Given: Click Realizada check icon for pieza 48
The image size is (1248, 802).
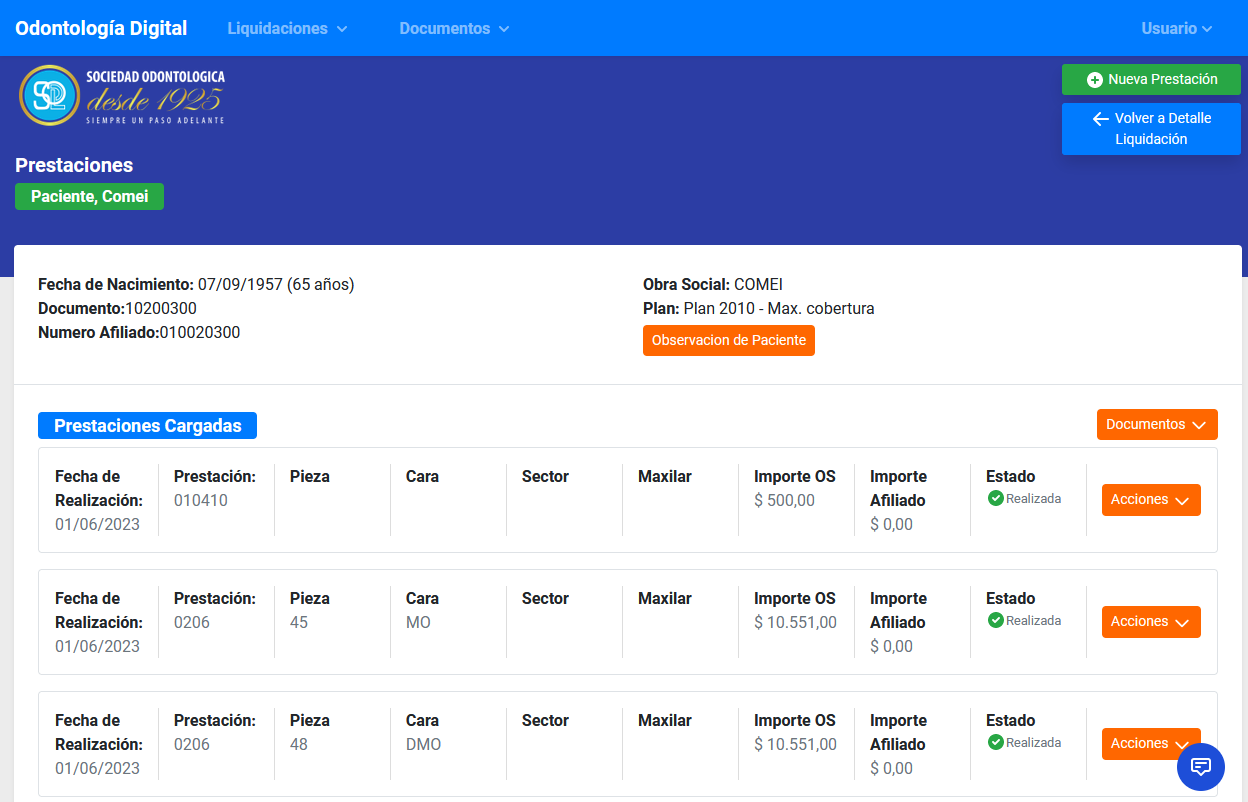Looking at the screenshot, I should pyautogui.click(x=995, y=743).
